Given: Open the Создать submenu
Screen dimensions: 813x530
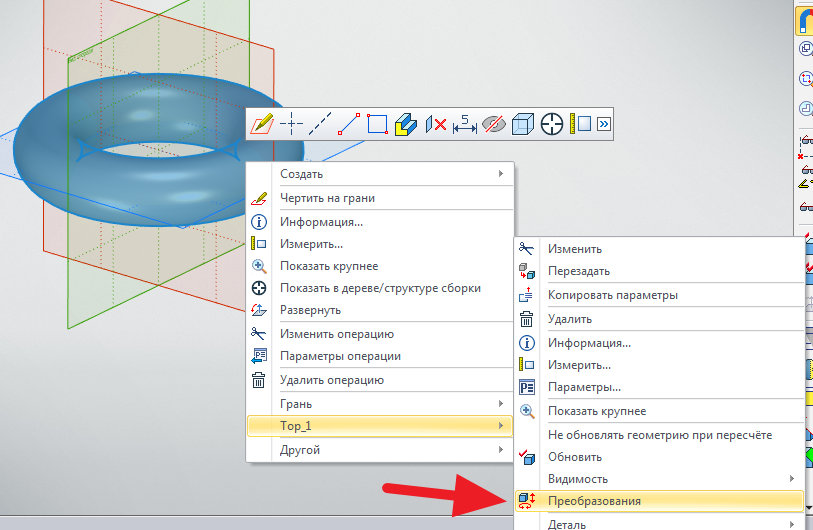Looking at the screenshot, I should [380, 174].
